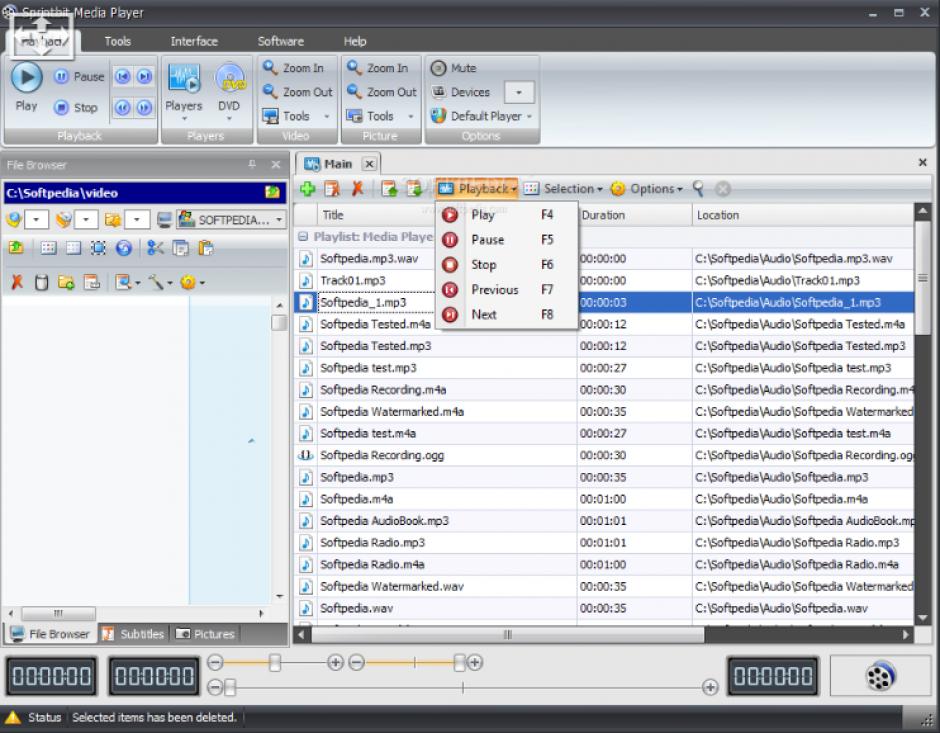
Task: Open the Help ribbon tab
Action: 355,41
